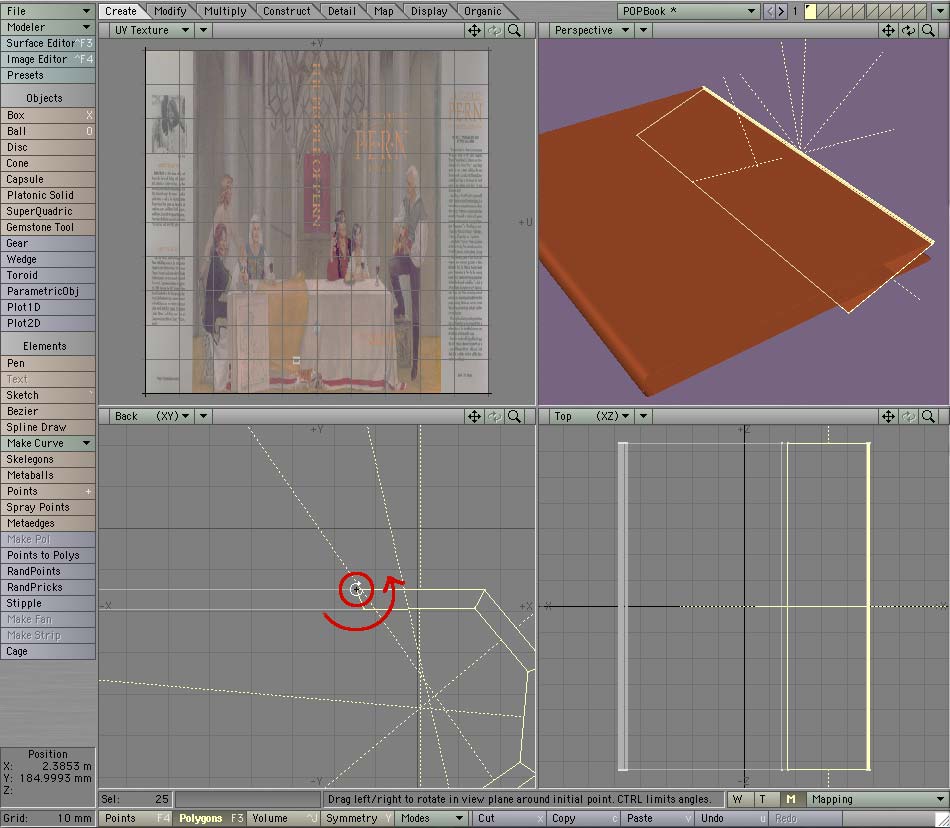Image resolution: width=950 pixels, height=828 pixels.
Task: Click the Copy button
Action: pos(582,818)
